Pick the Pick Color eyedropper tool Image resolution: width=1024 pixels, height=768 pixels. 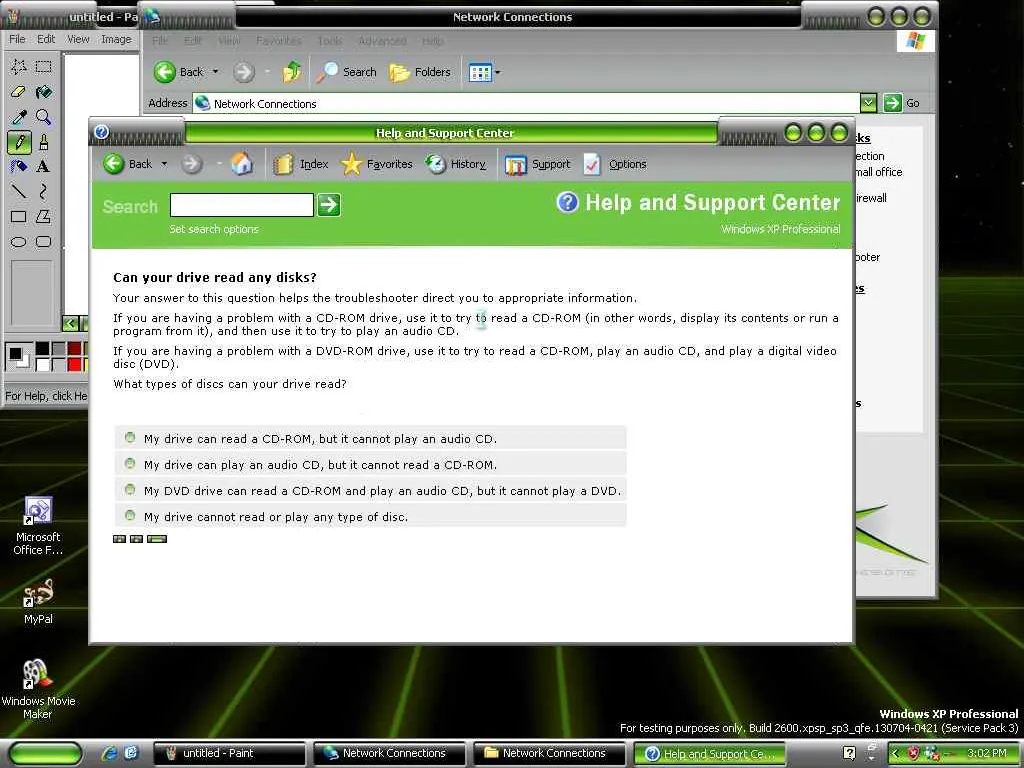[x=18, y=116]
